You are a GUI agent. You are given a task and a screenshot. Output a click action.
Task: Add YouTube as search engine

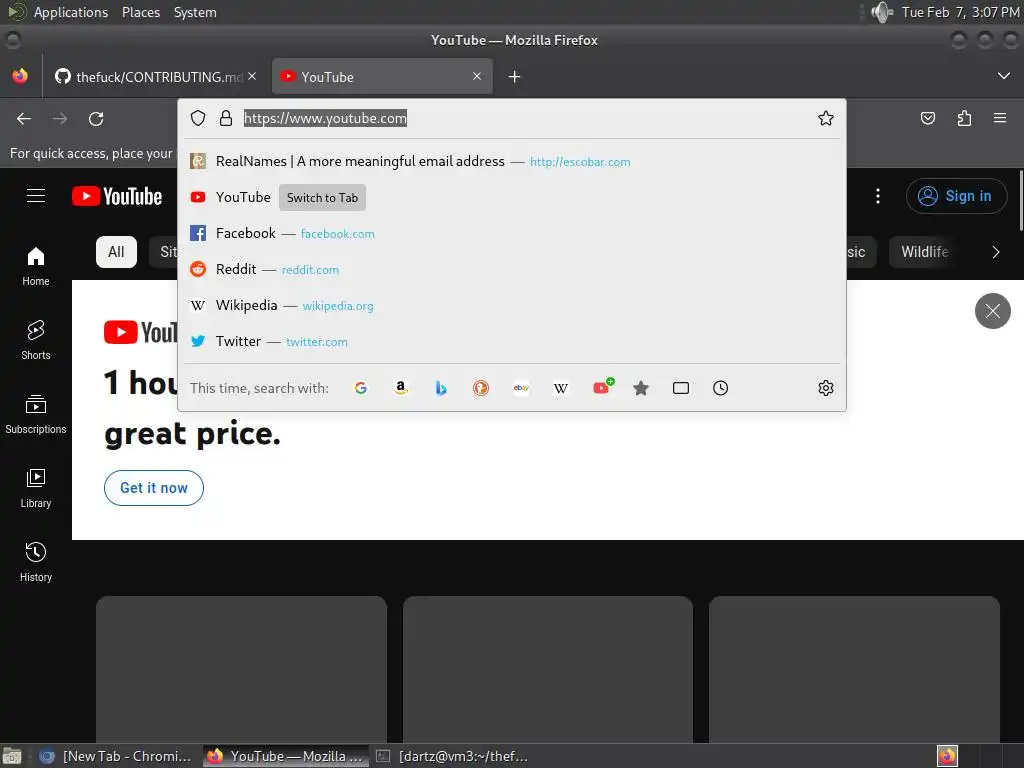(602, 387)
